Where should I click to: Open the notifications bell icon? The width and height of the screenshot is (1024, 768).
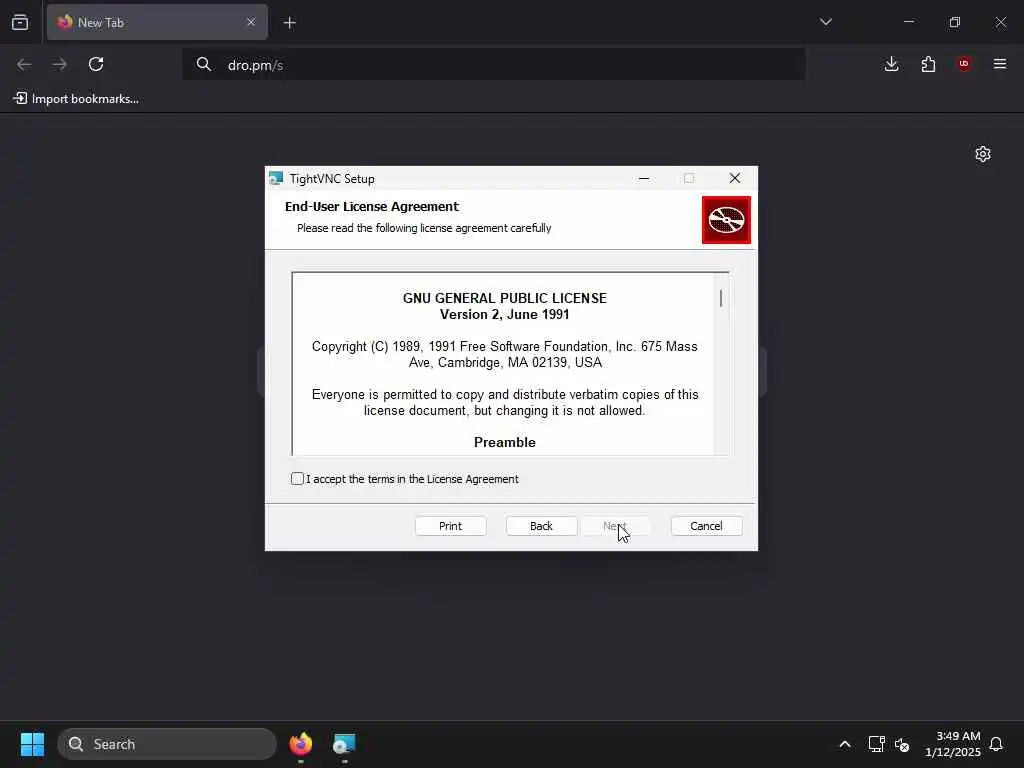click(996, 744)
